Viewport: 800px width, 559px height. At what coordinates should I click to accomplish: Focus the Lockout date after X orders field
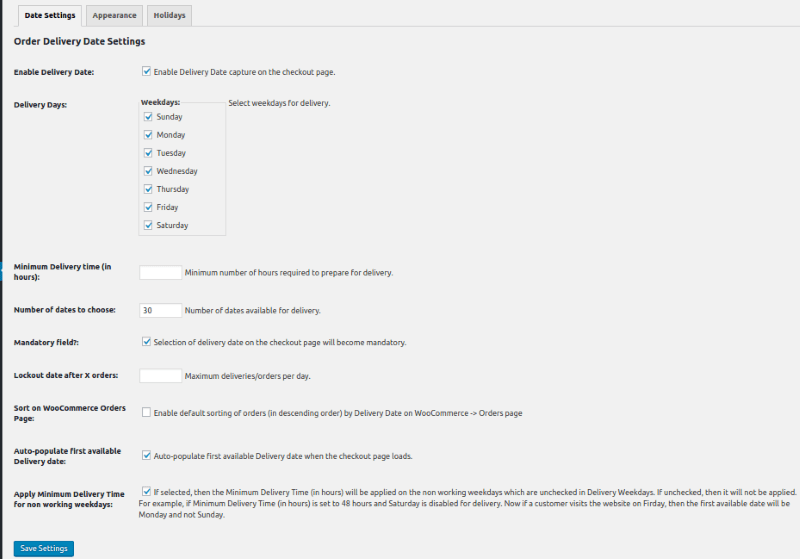pyautogui.click(x=160, y=376)
